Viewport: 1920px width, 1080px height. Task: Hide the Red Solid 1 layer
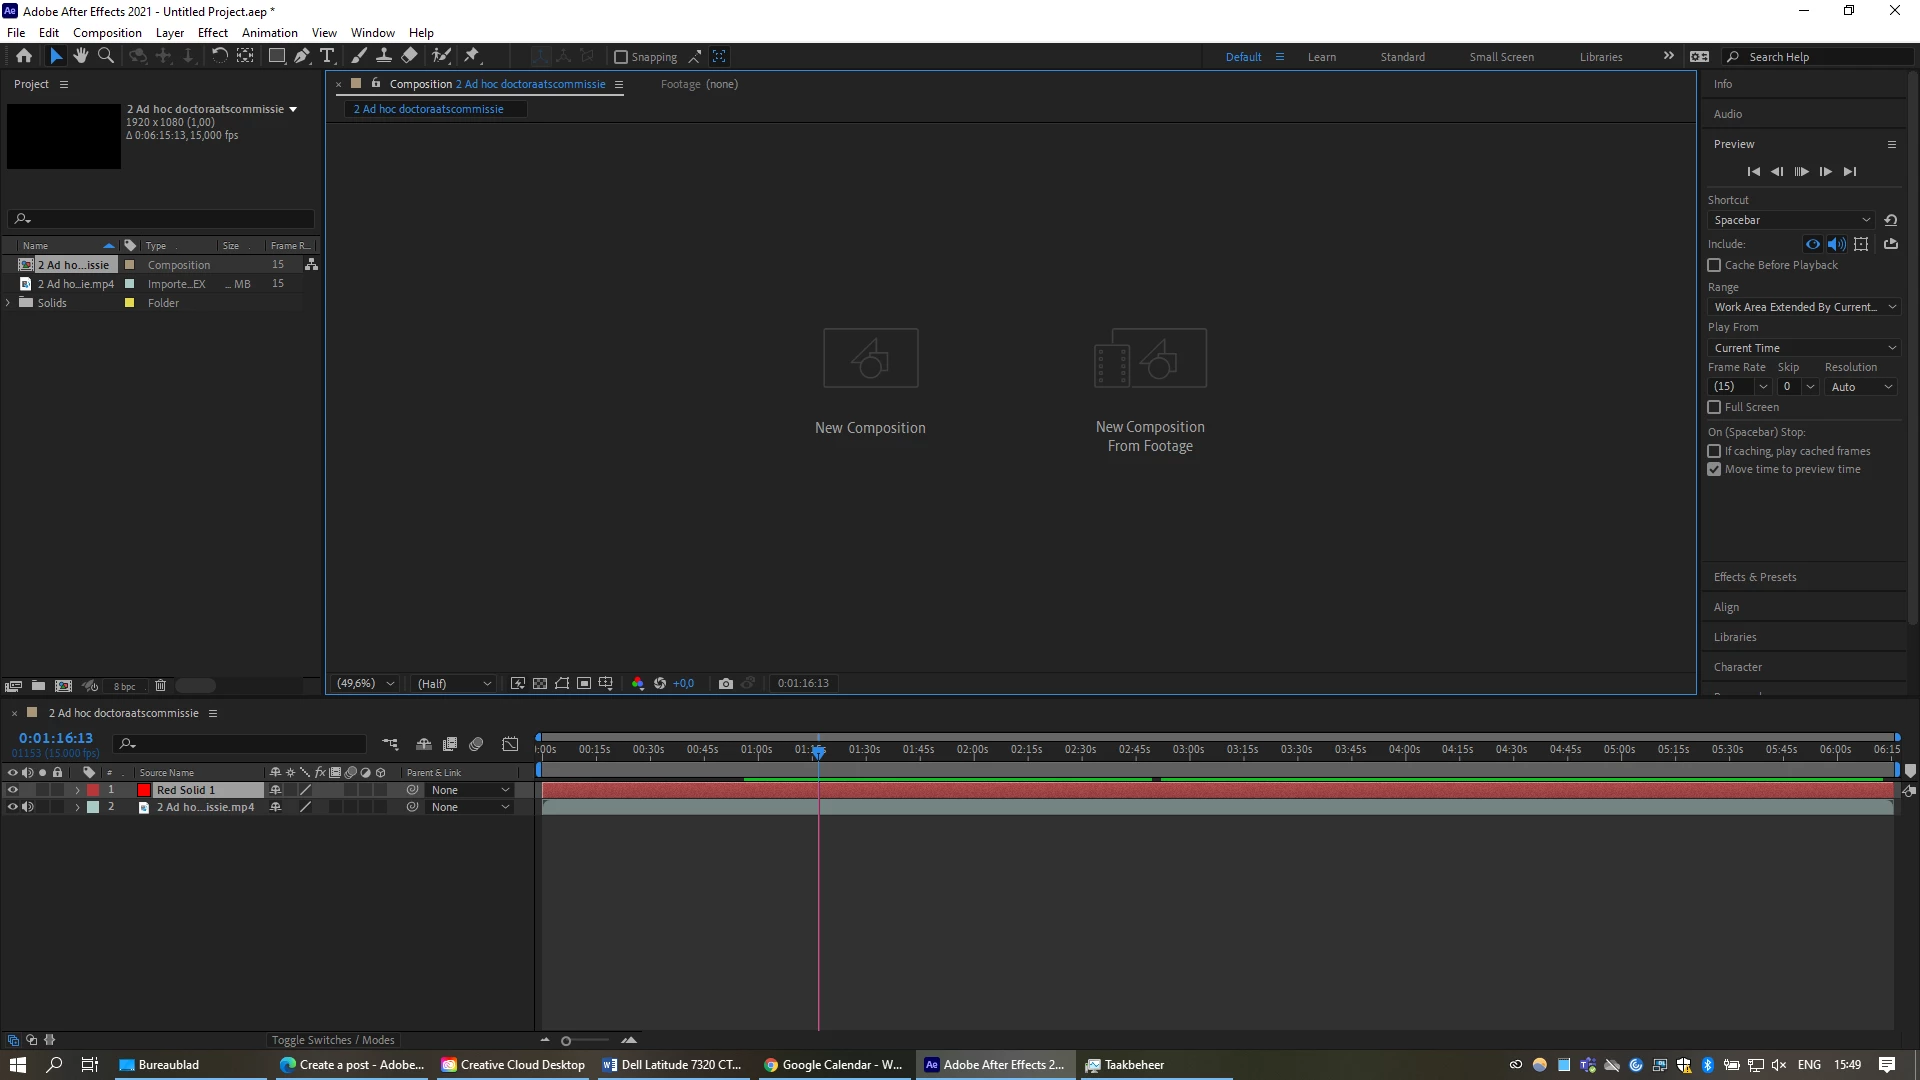[x=13, y=790]
